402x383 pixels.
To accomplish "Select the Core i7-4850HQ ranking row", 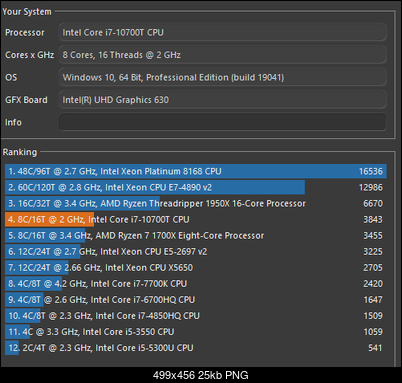I will tap(196, 315).
